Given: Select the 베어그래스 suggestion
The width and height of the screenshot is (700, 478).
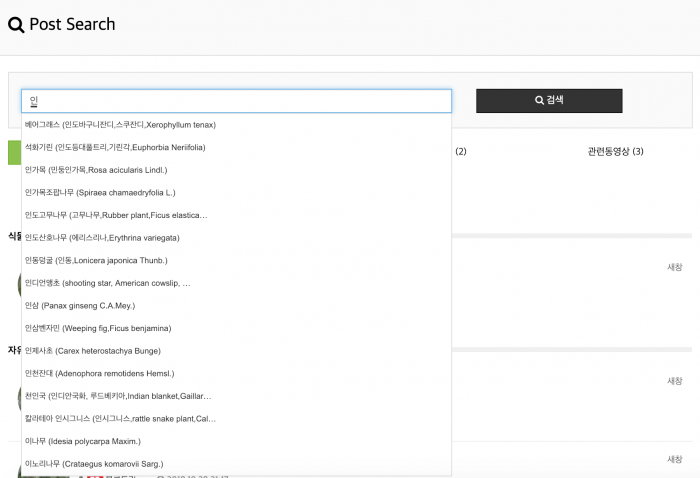Looking at the screenshot, I should 120,125.
